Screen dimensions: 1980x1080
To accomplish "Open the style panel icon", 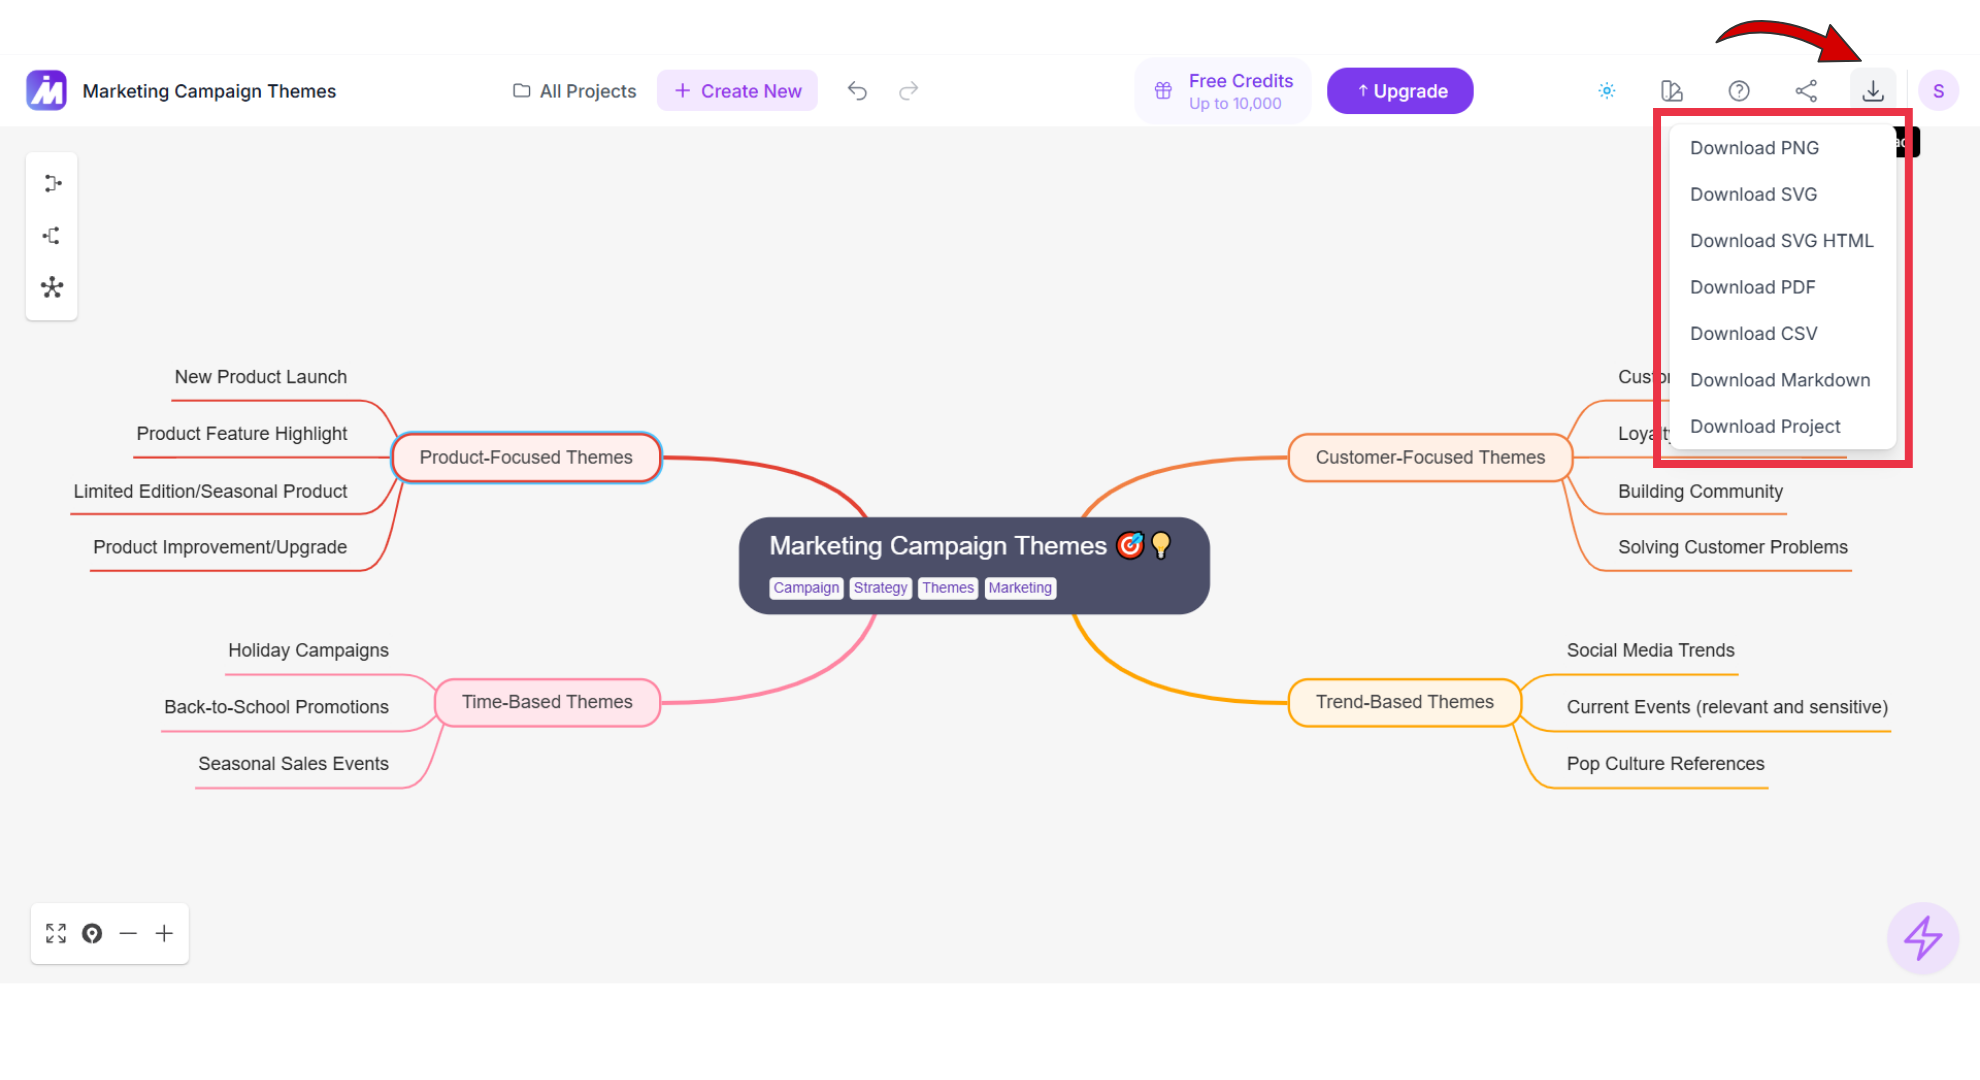I will click(1672, 91).
